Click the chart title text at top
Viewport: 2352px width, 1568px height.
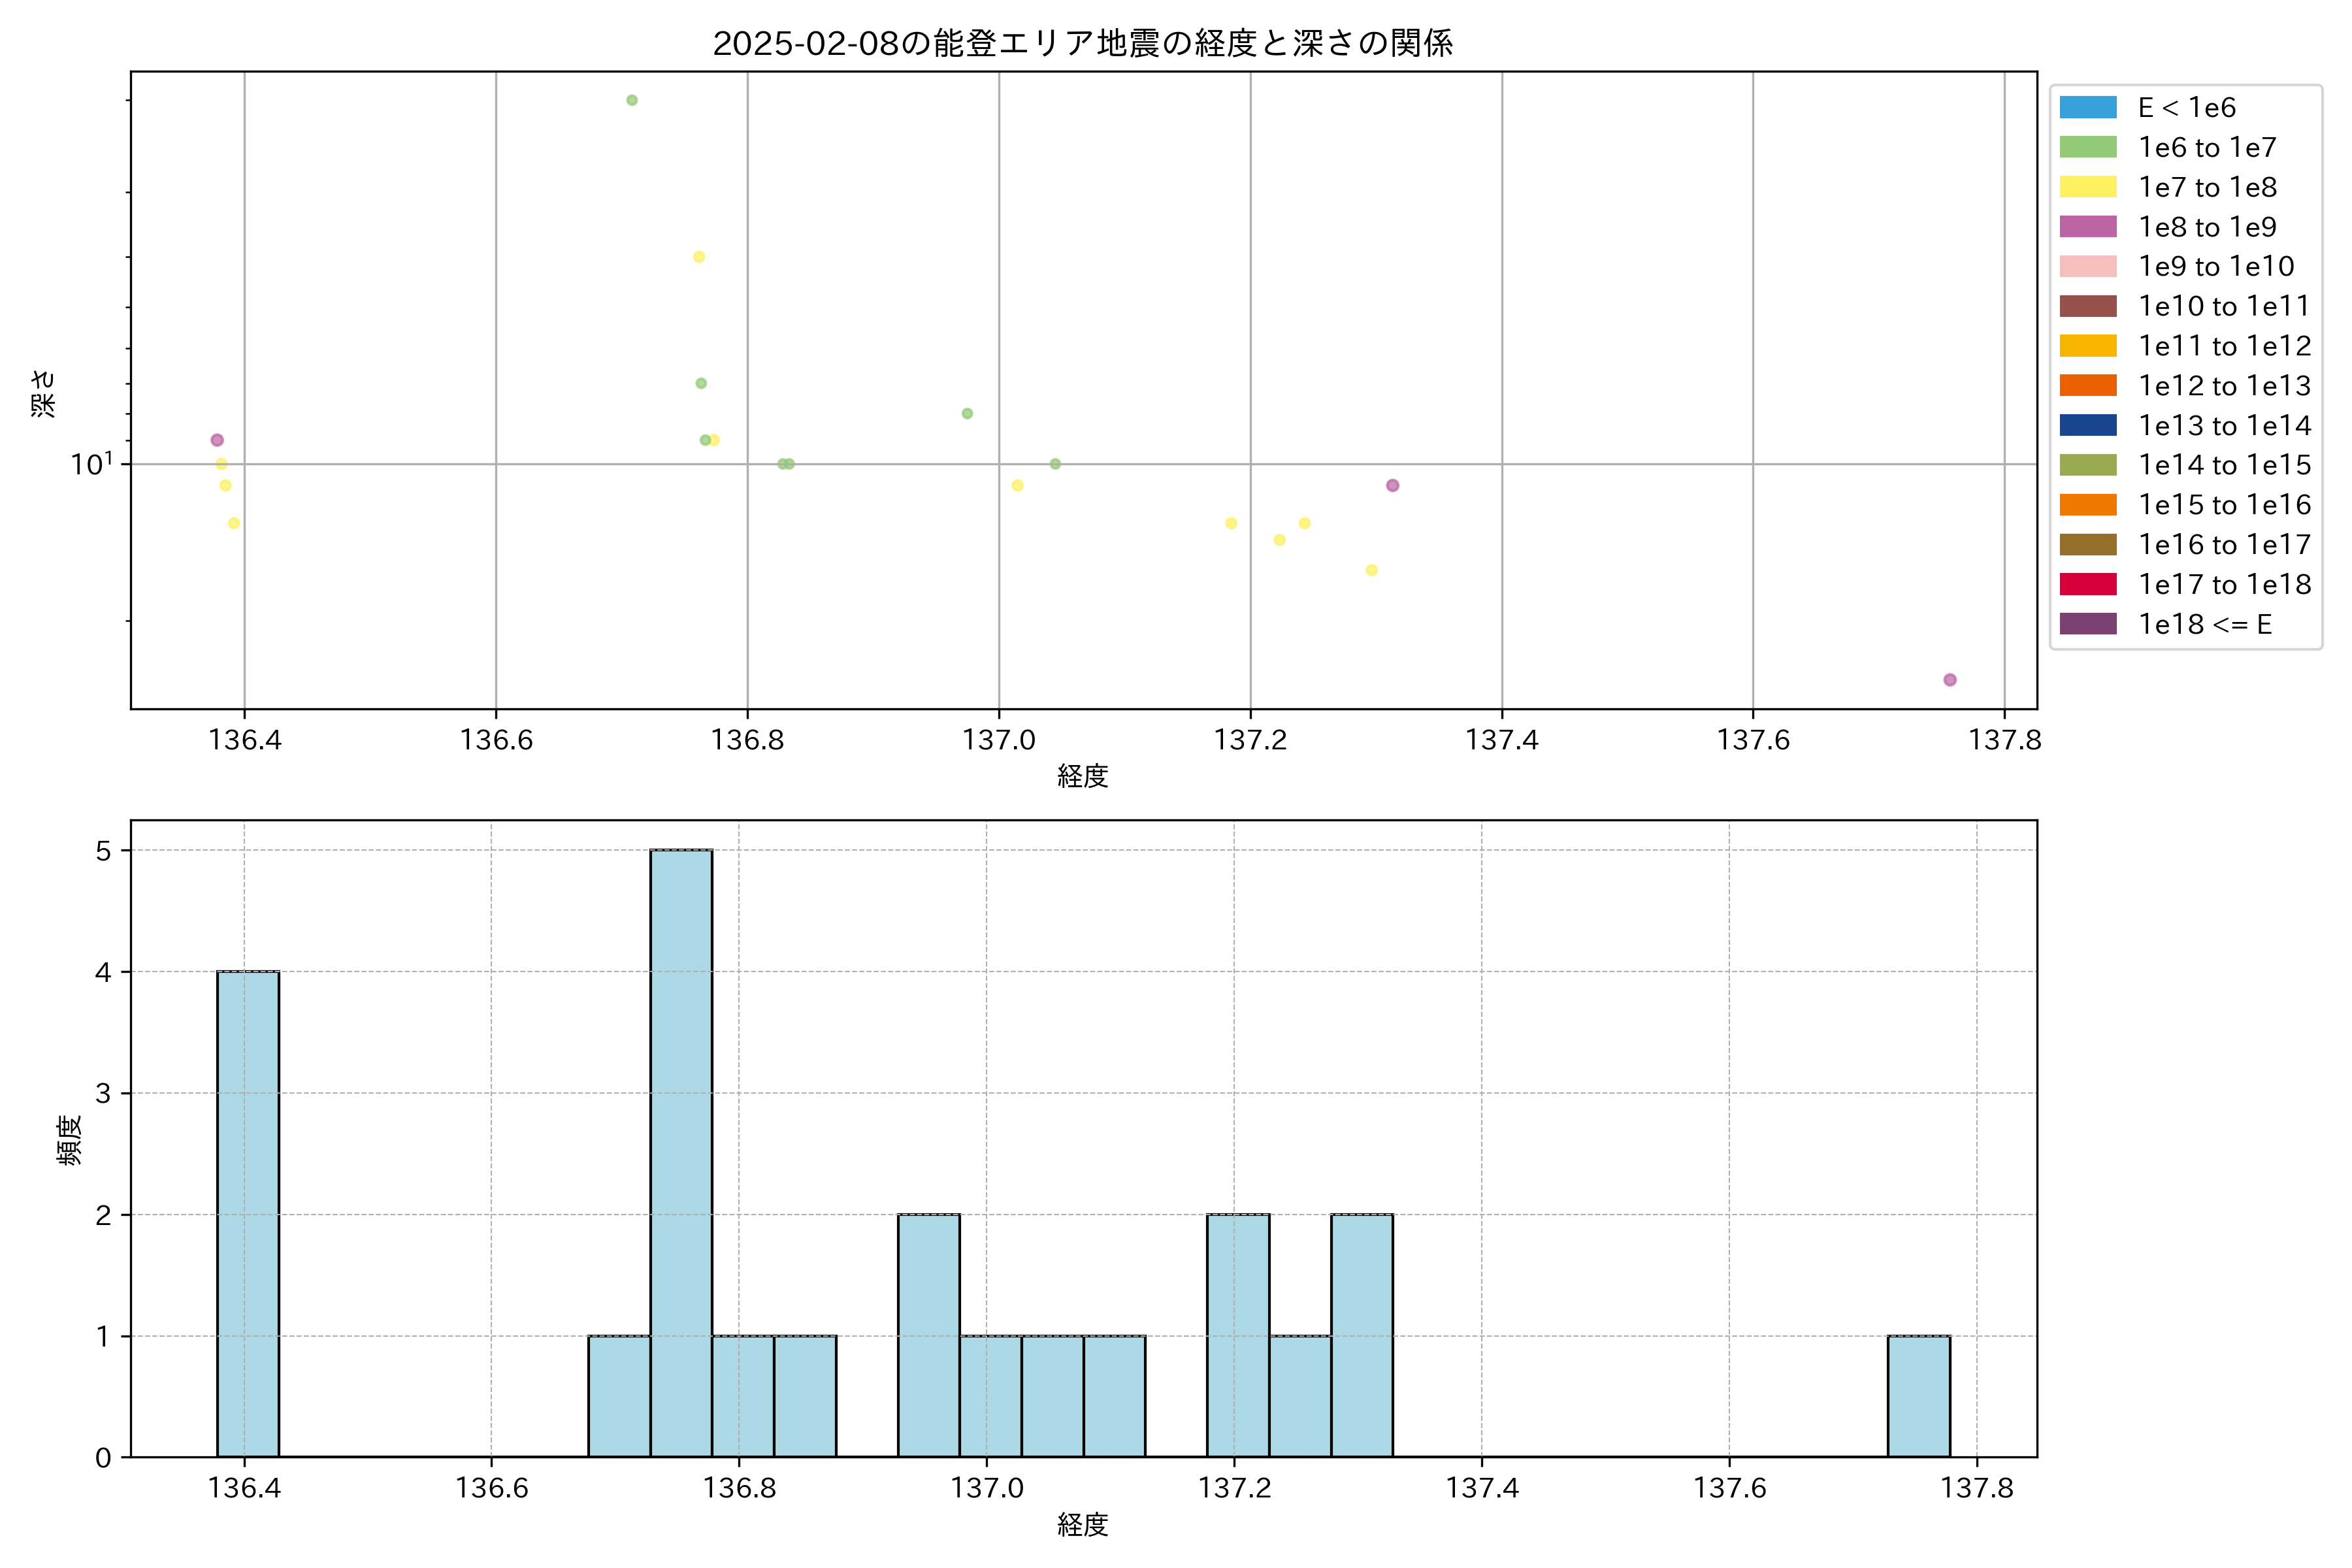1082,43
